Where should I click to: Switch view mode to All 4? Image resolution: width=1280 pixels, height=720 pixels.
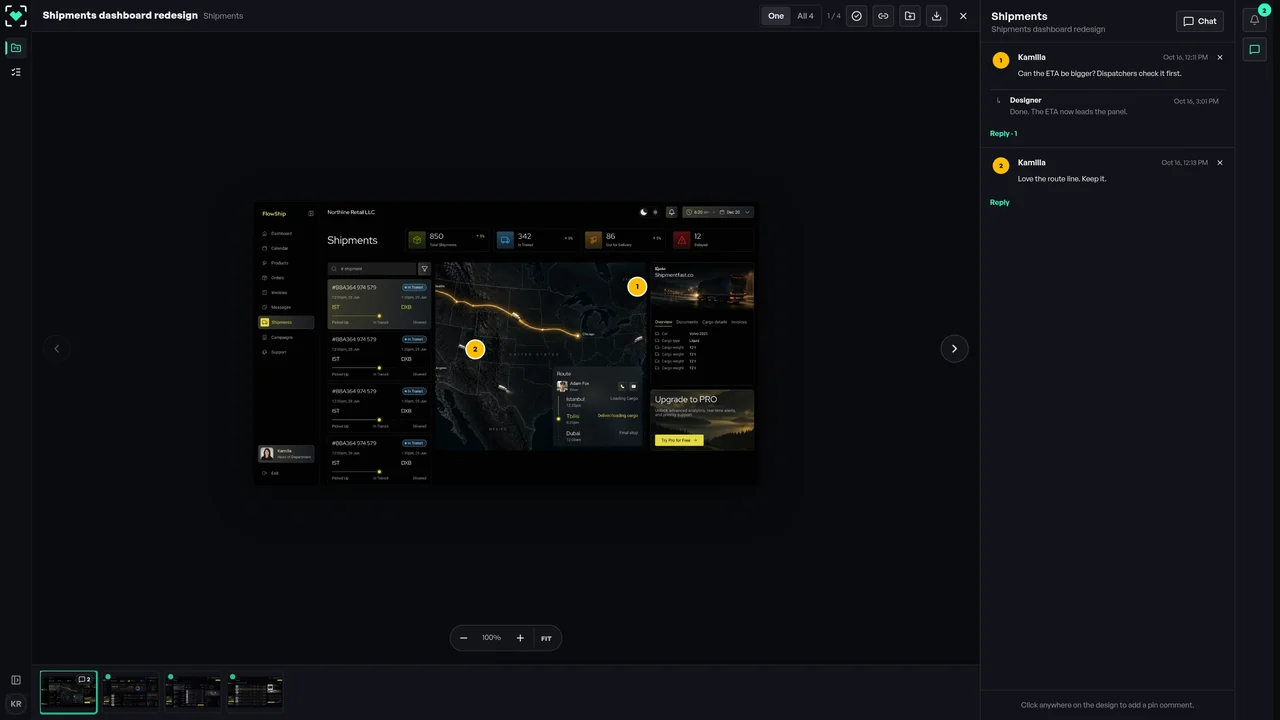805,16
